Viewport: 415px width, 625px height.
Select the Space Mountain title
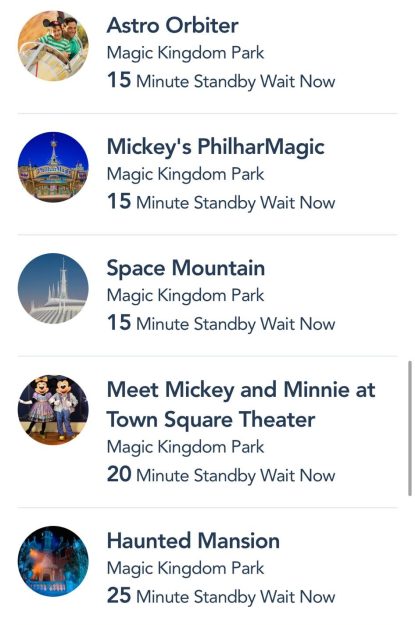(186, 268)
